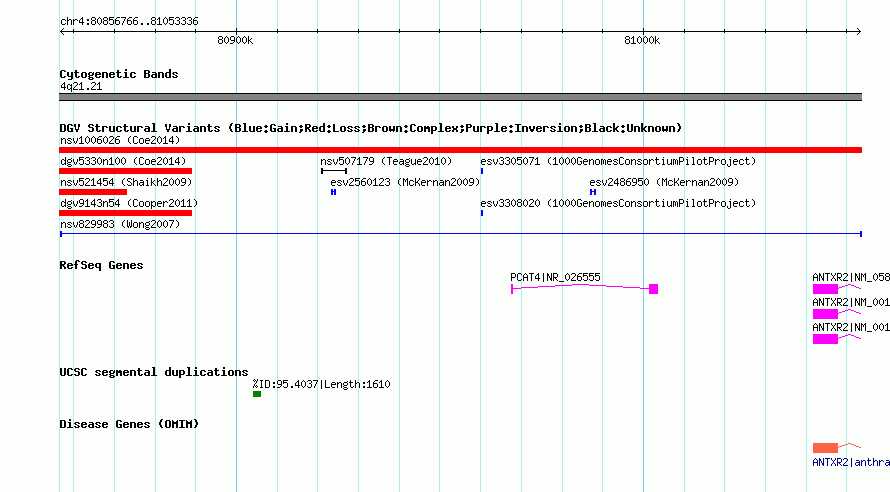
Task: Open dgv9143n54 (Cooper2011) variant label
Action: [129, 203]
